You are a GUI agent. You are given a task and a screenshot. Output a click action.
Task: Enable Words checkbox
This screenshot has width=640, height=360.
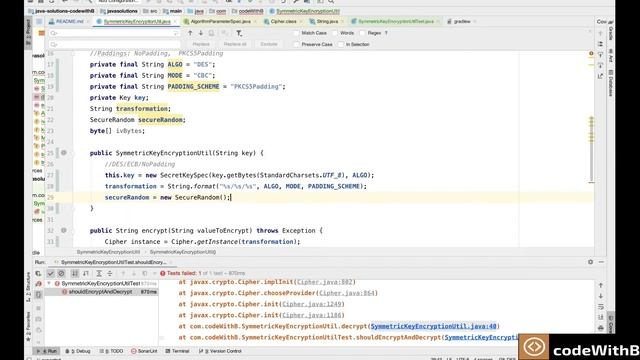pos(335,33)
